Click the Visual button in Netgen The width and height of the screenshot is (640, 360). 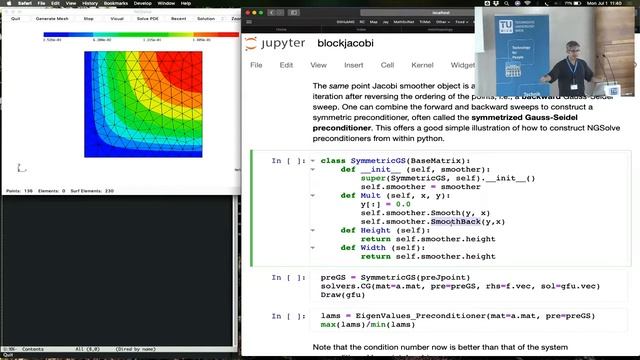pos(117,19)
